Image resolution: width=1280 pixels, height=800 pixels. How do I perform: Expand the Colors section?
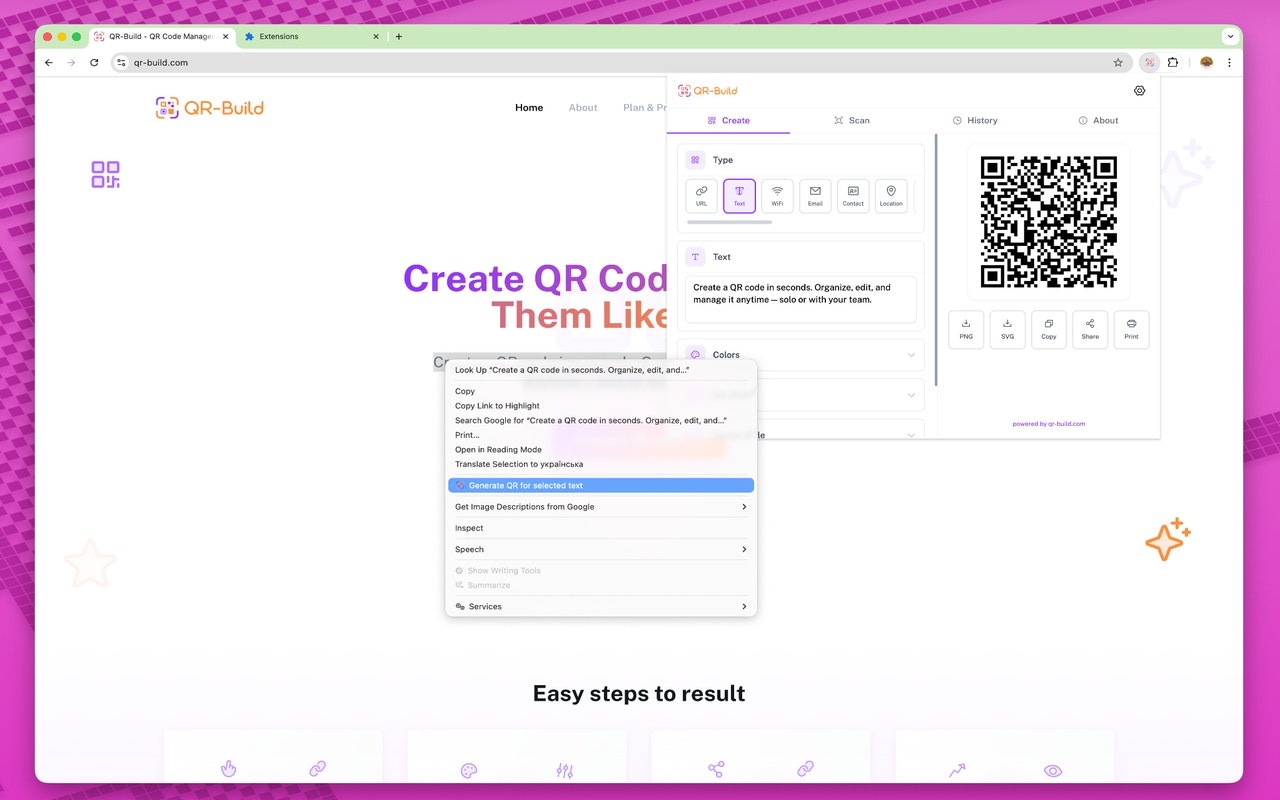pos(800,355)
